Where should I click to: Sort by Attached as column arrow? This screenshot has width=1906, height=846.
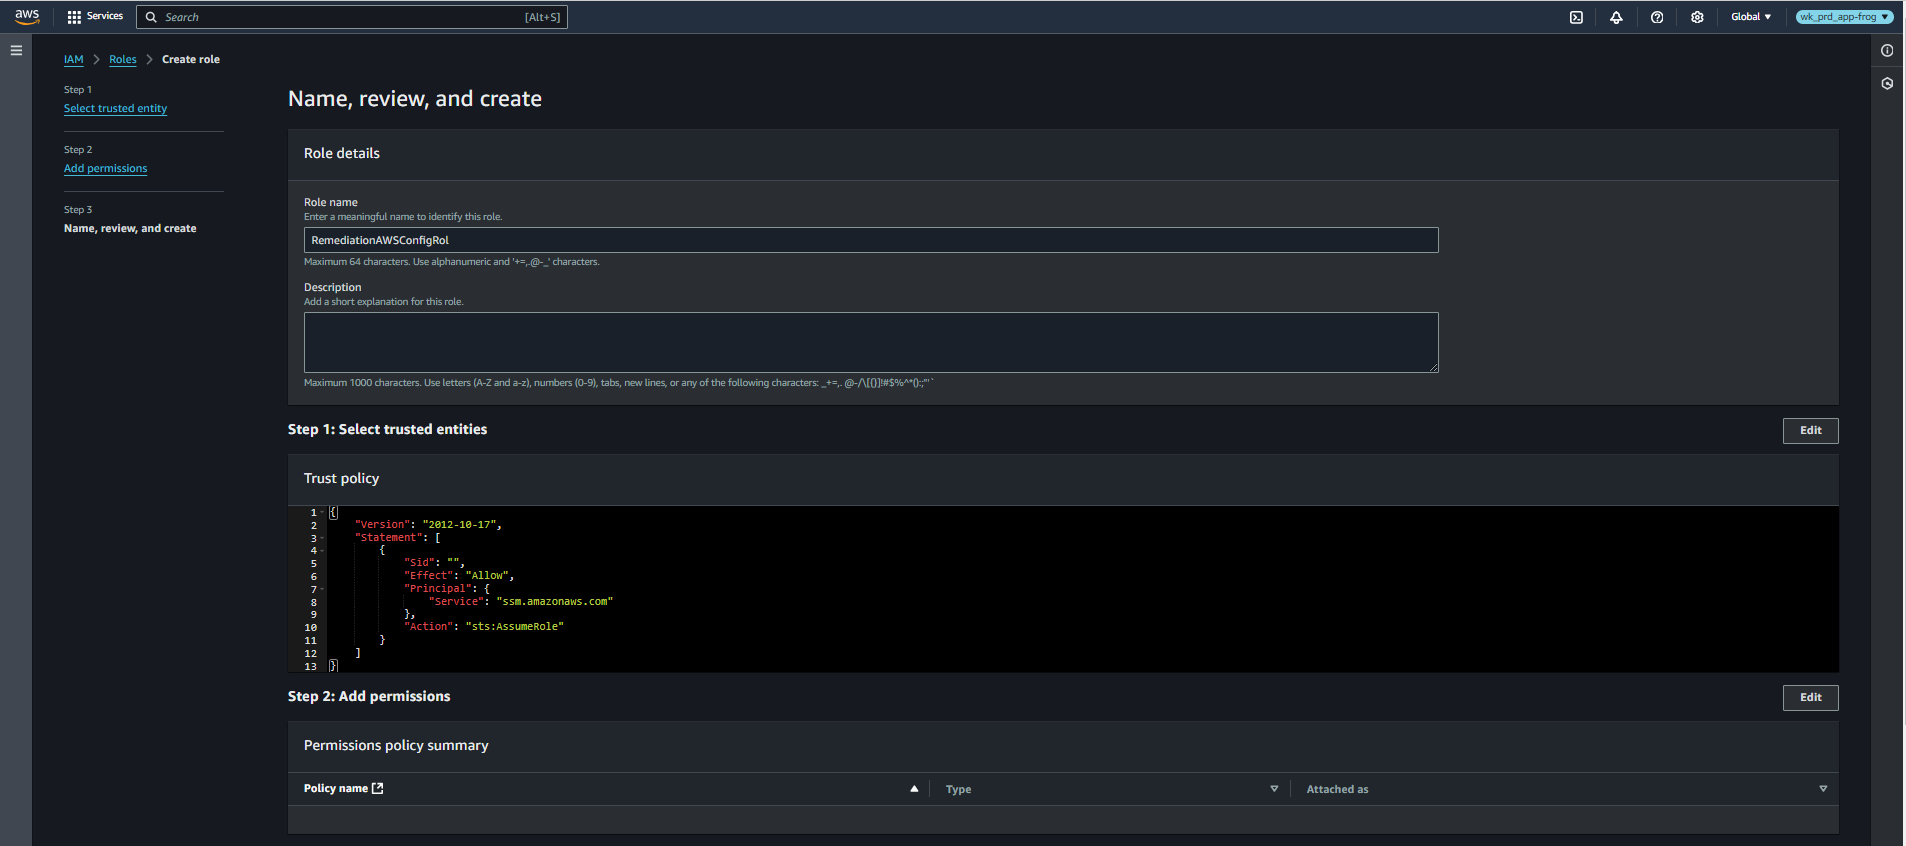[x=1823, y=789]
